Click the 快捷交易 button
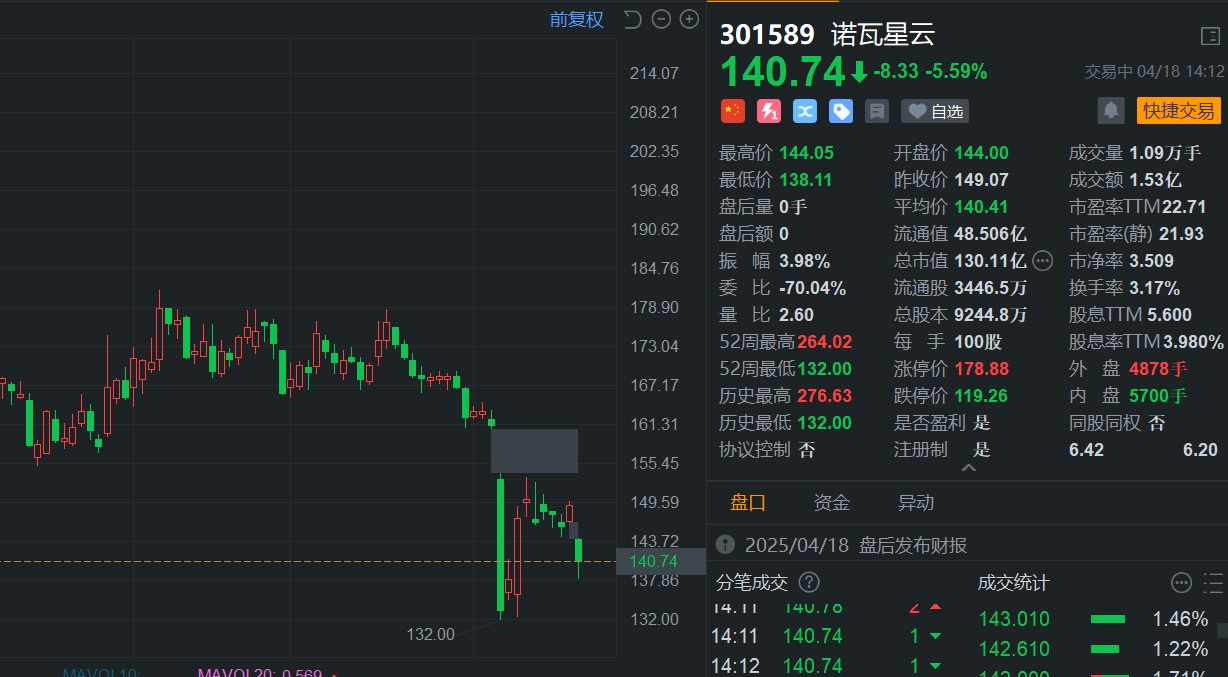 [x=1179, y=111]
